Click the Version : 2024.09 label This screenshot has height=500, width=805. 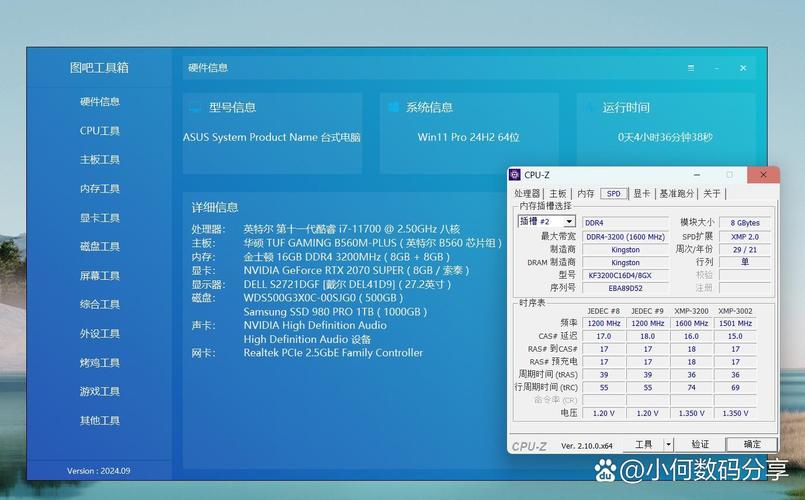(98, 471)
